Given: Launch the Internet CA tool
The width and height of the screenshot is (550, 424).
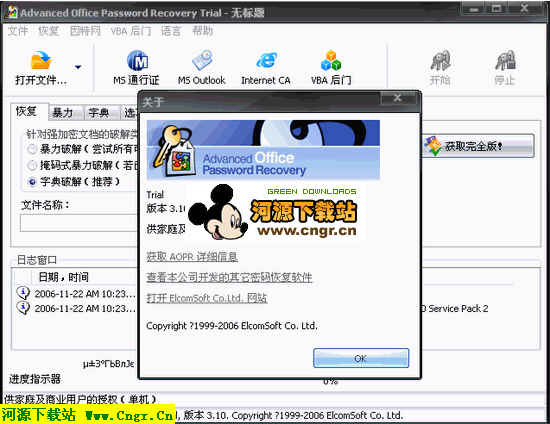Looking at the screenshot, I should (x=266, y=68).
